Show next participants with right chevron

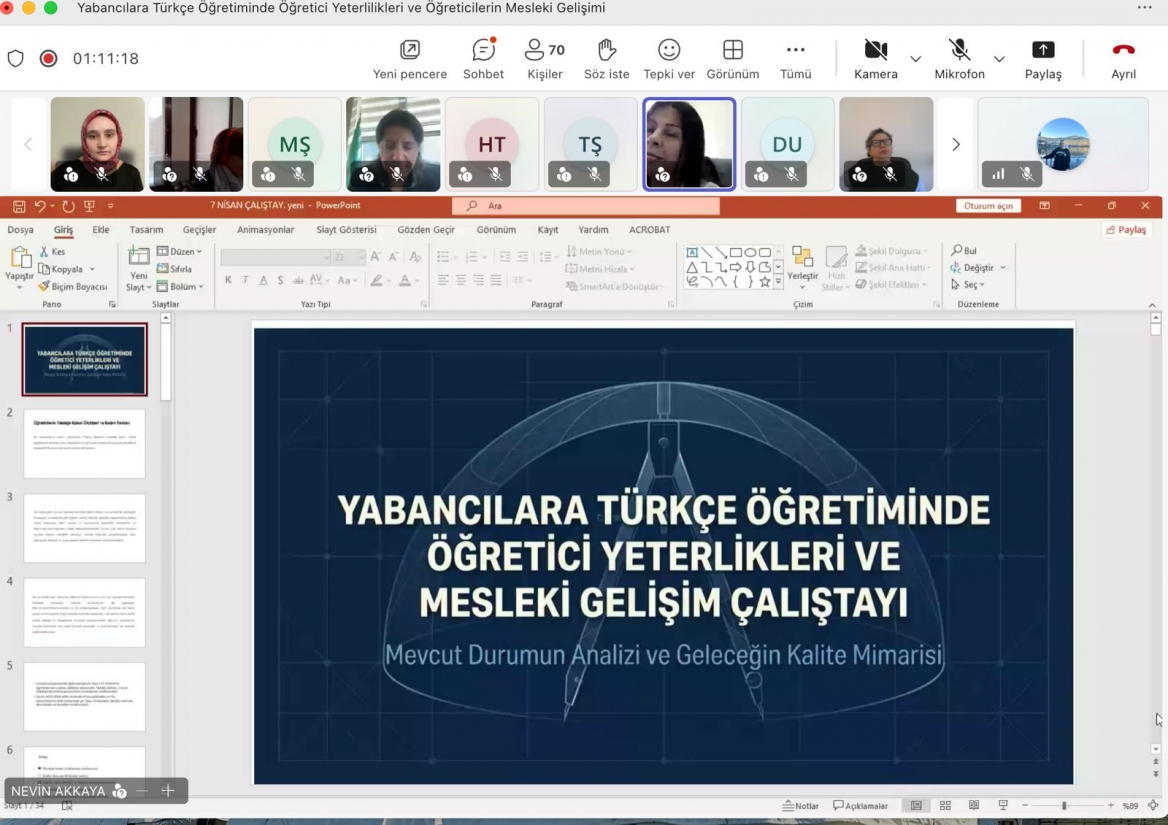pyautogui.click(x=956, y=144)
